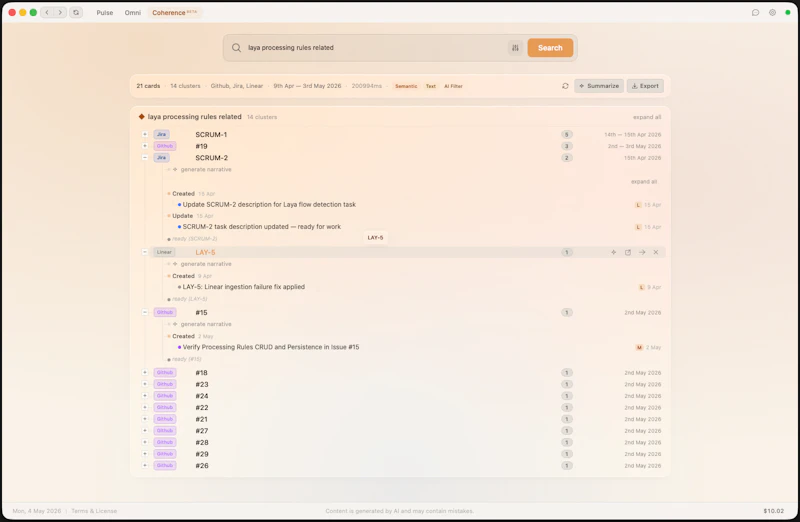
Task: Expand the #26 cluster
Action: click(145, 465)
